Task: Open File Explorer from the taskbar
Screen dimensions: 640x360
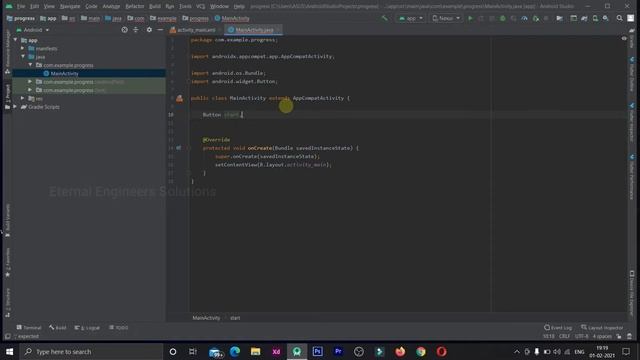Action: 256,351
